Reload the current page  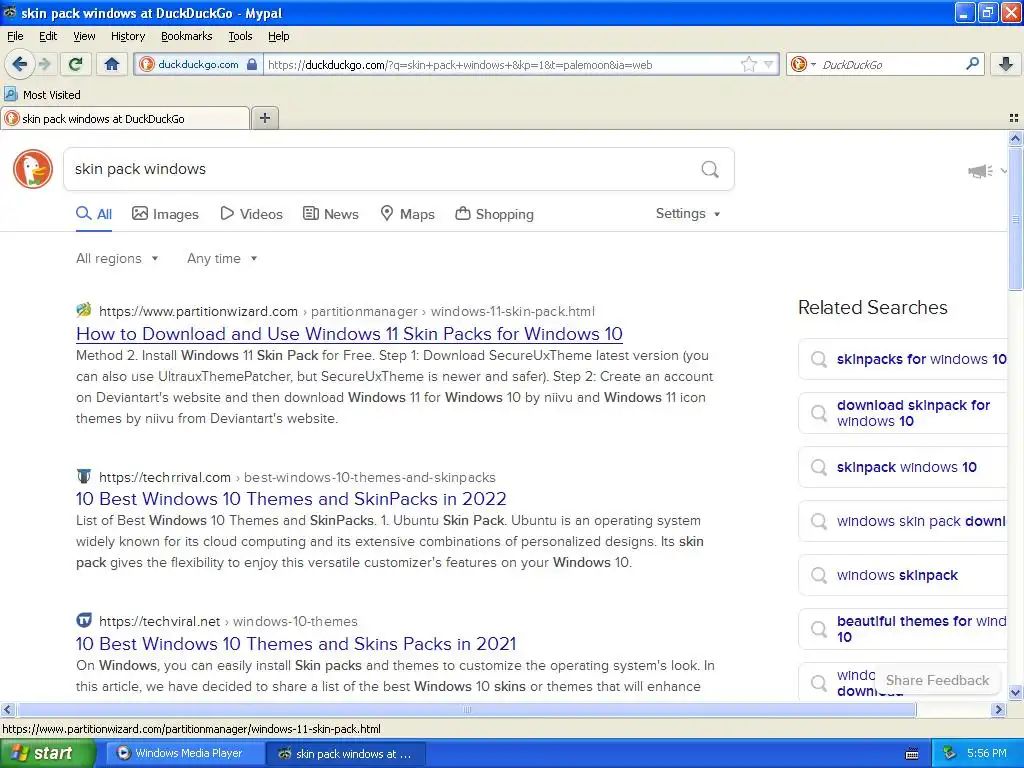(76, 64)
